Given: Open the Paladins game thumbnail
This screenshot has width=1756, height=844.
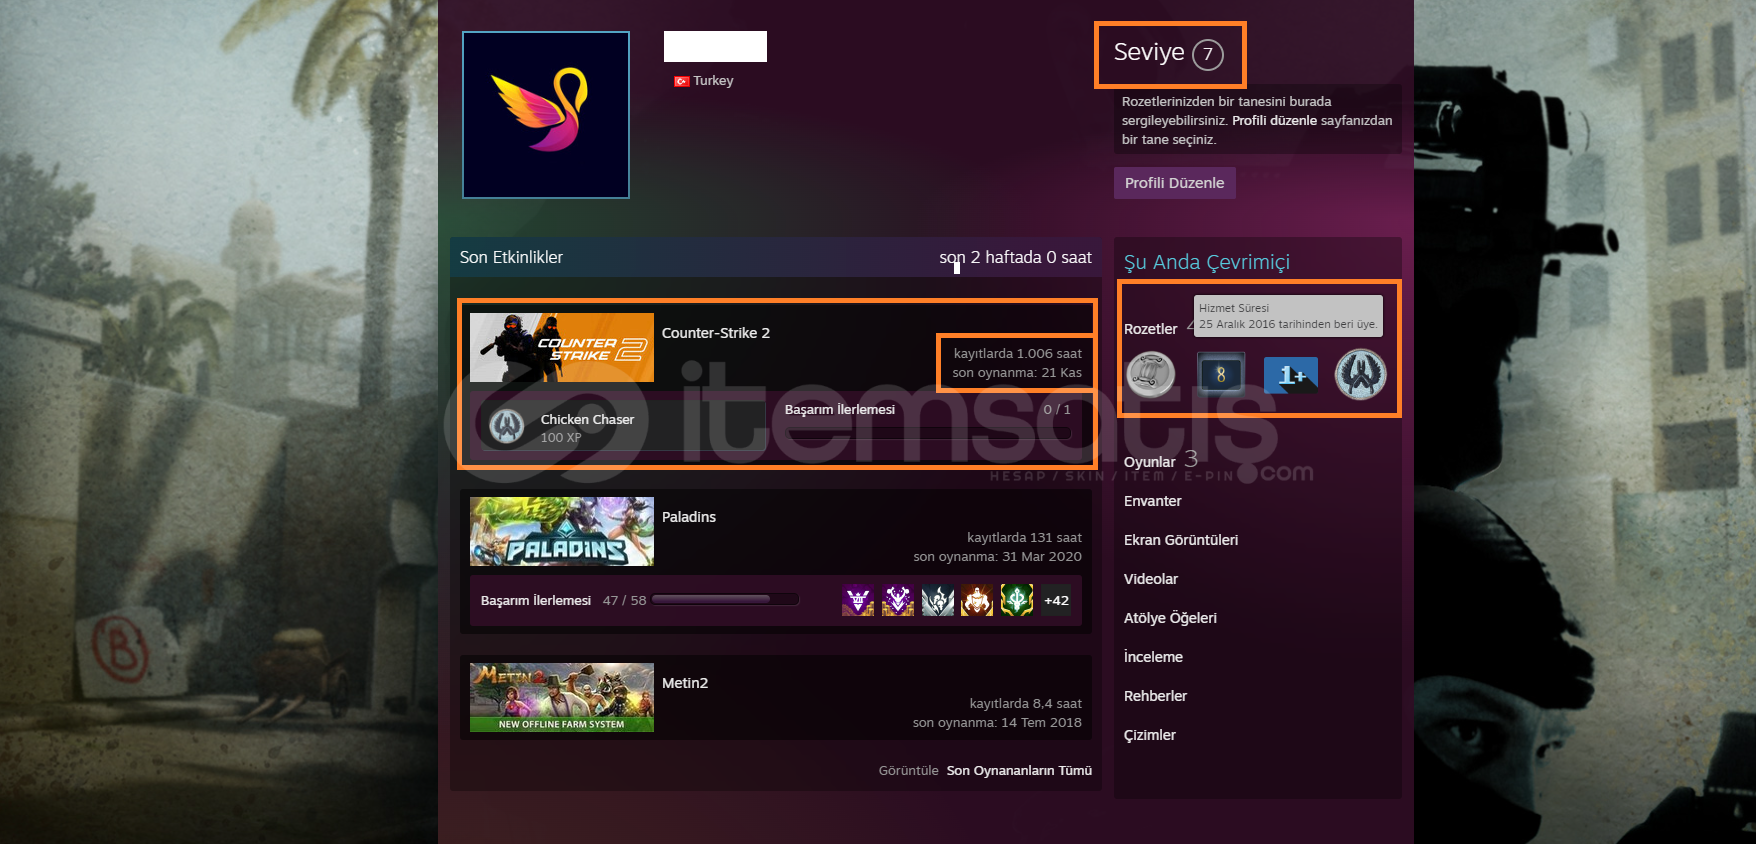Looking at the screenshot, I should click(x=562, y=531).
